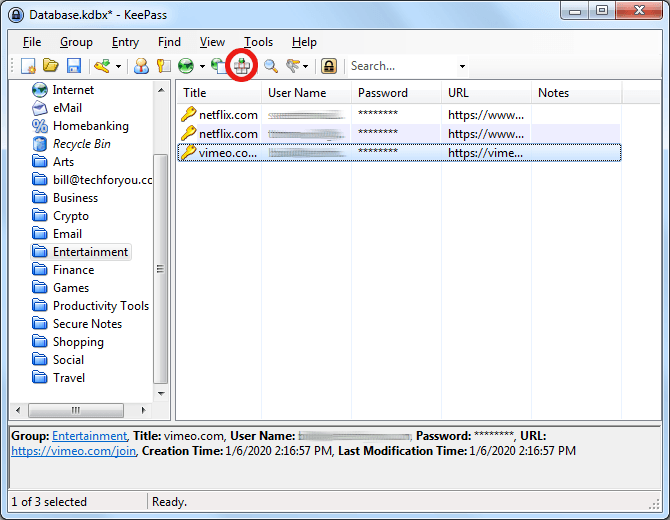Copy password with the key-and-page icon
670x520 pixels.
pyautogui.click(x=164, y=66)
